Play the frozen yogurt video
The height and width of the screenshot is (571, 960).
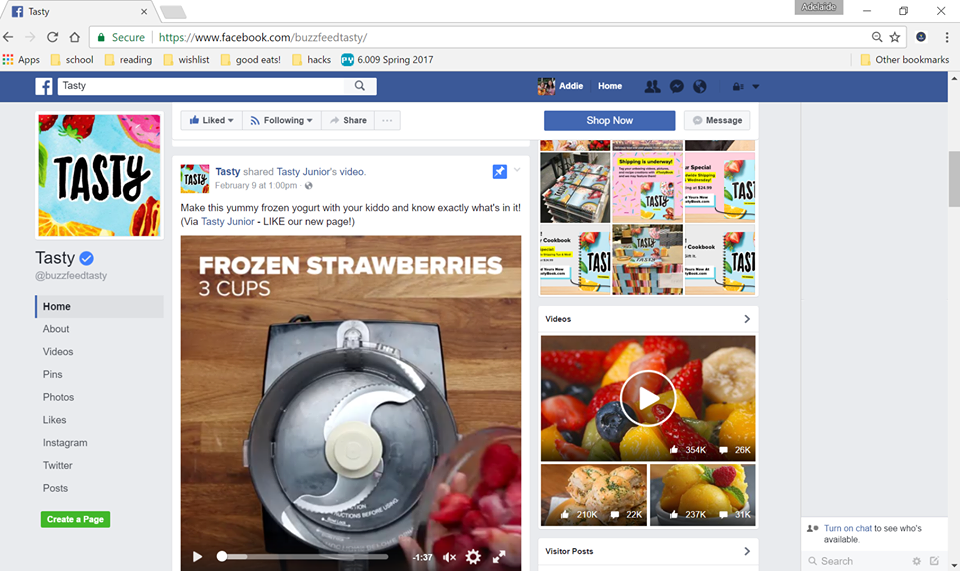[197, 556]
